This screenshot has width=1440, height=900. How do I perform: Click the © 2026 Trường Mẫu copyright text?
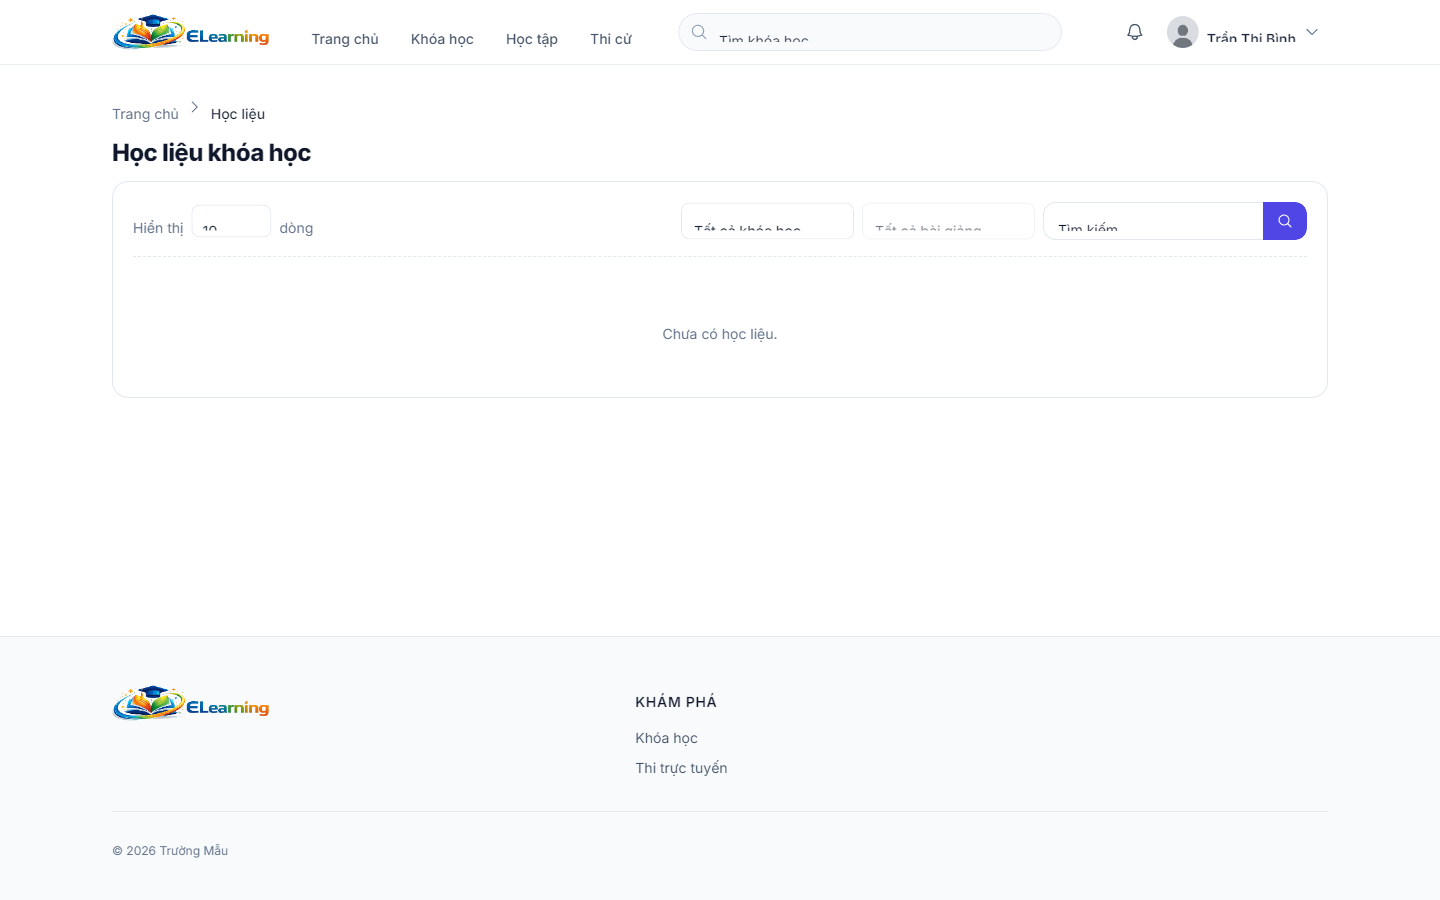tap(170, 851)
